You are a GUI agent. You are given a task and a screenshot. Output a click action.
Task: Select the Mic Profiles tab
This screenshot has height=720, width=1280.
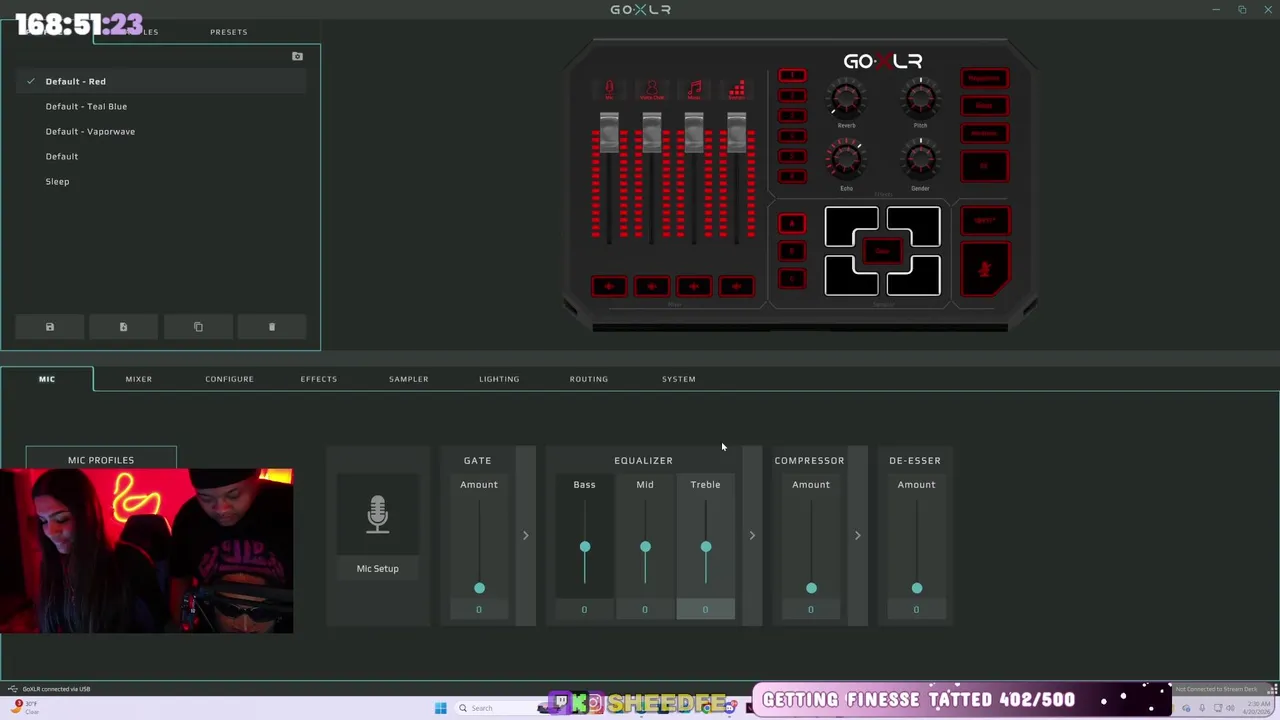pyautogui.click(x=101, y=459)
